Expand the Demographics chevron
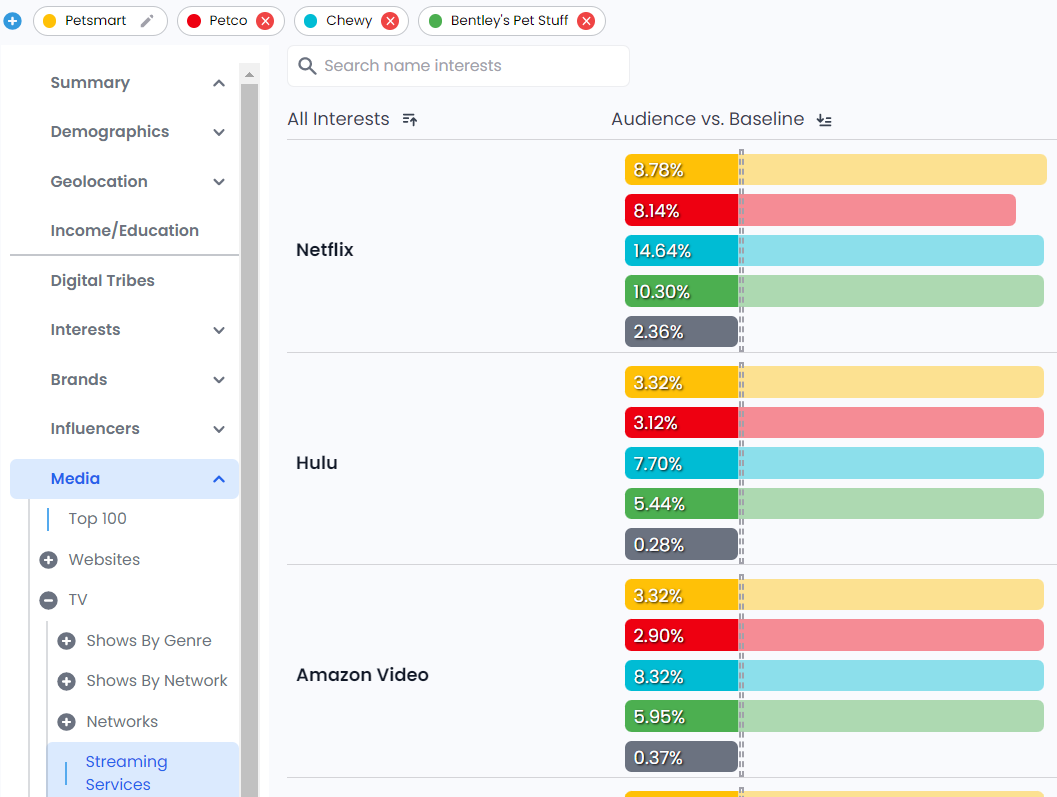The image size is (1057, 797). [218, 132]
